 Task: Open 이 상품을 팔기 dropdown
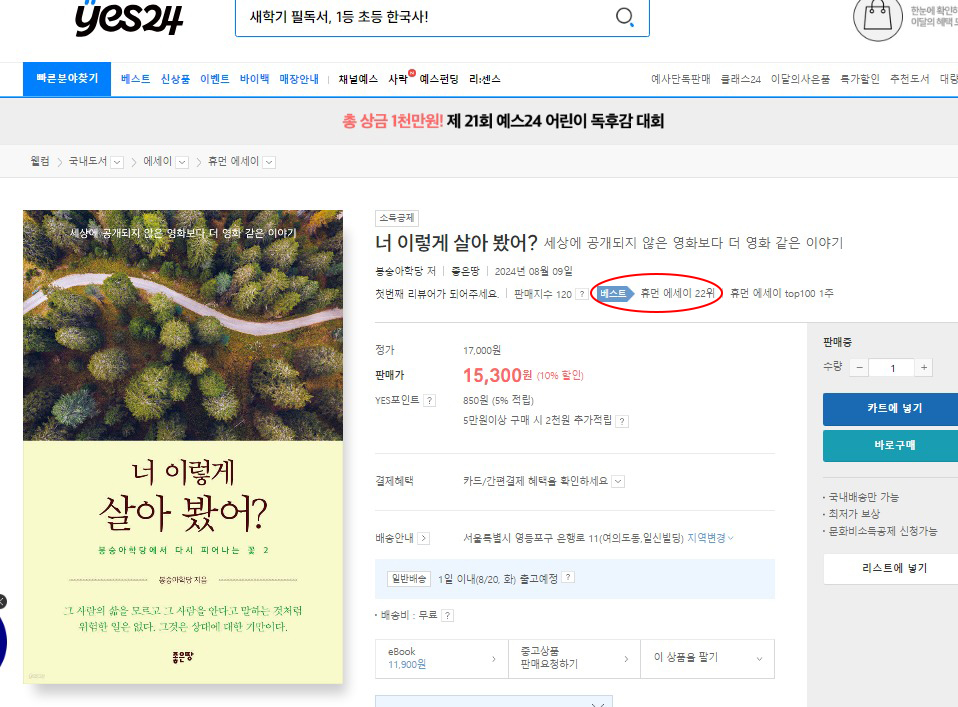708,658
